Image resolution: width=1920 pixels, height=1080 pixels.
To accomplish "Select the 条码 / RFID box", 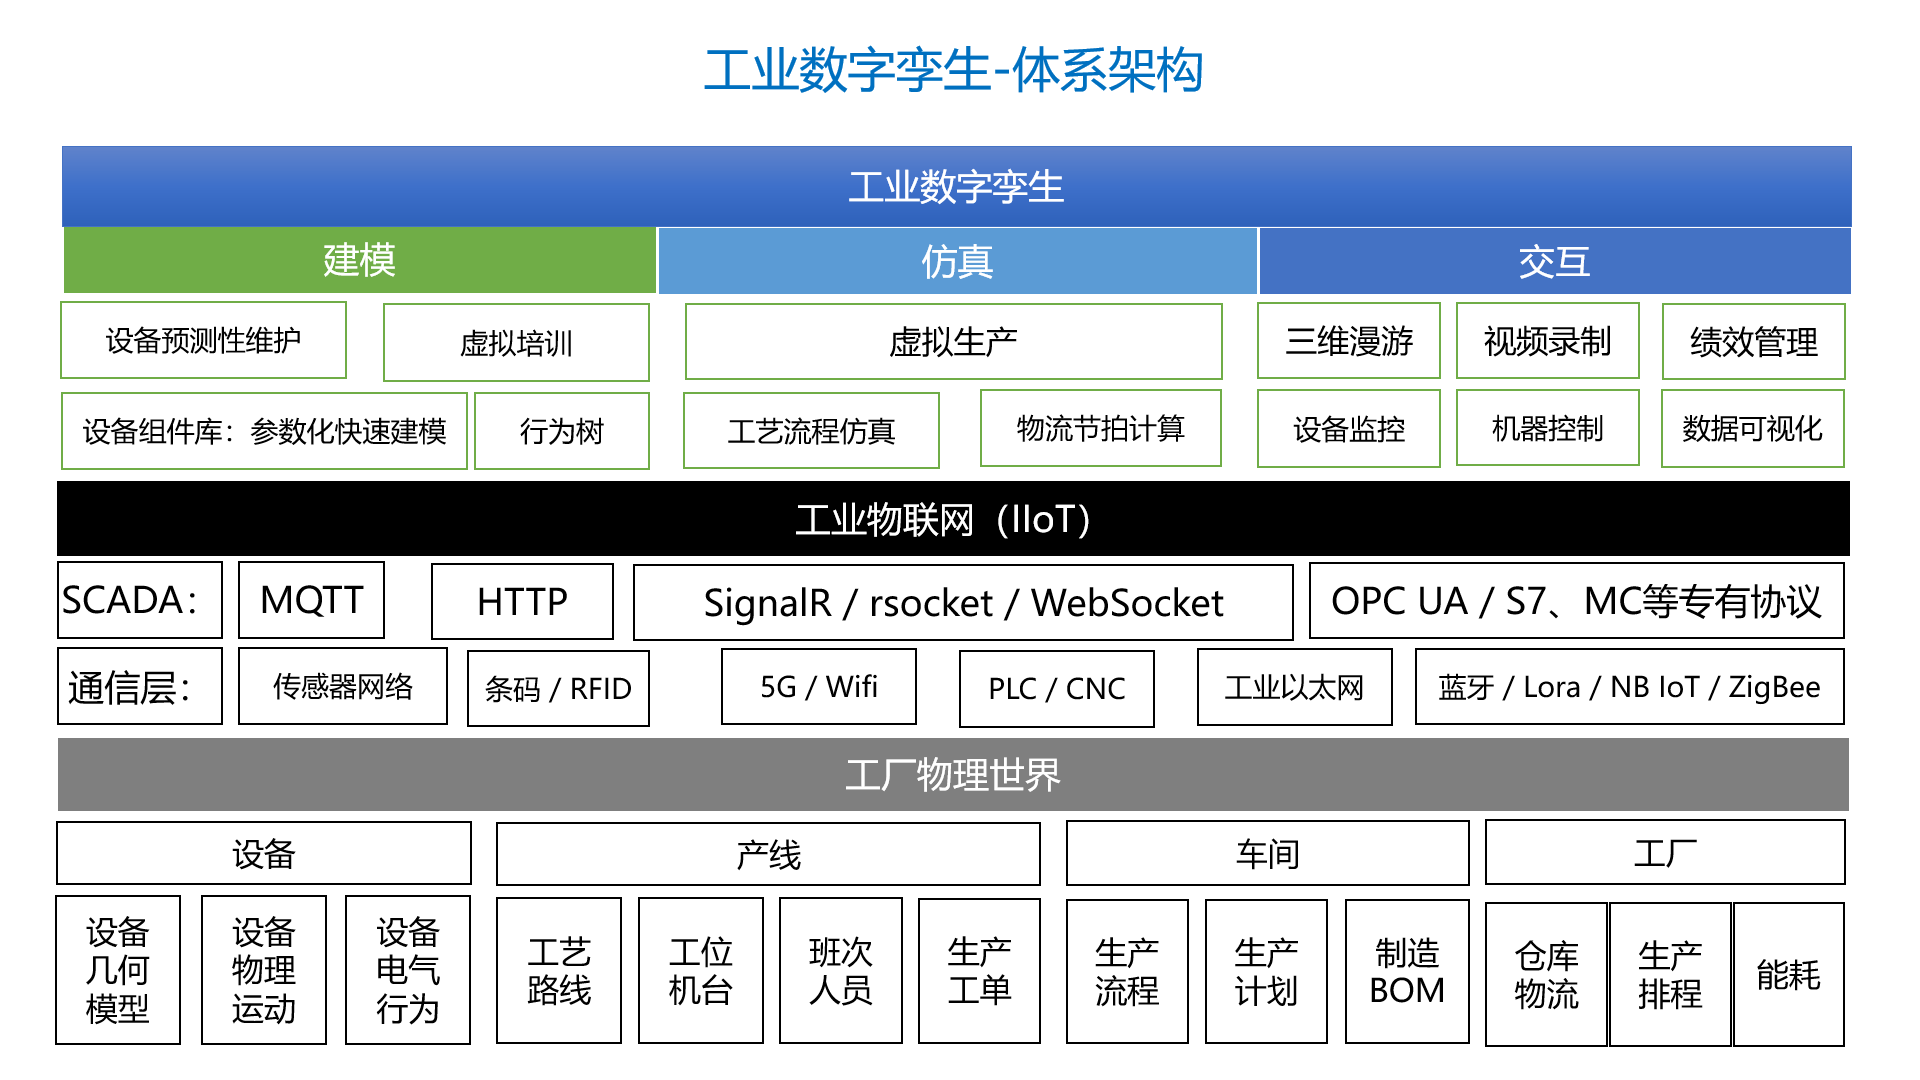I will [x=558, y=688].
